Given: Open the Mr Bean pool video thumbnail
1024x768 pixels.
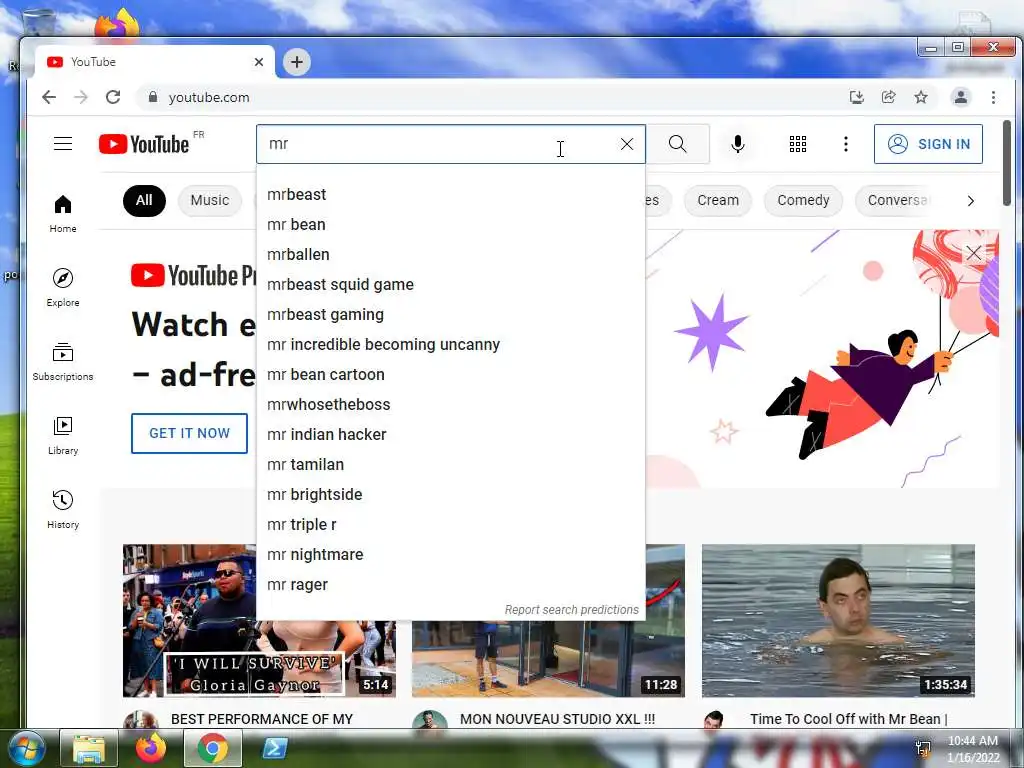Looking at the screenshot, I should coord(838,620).
